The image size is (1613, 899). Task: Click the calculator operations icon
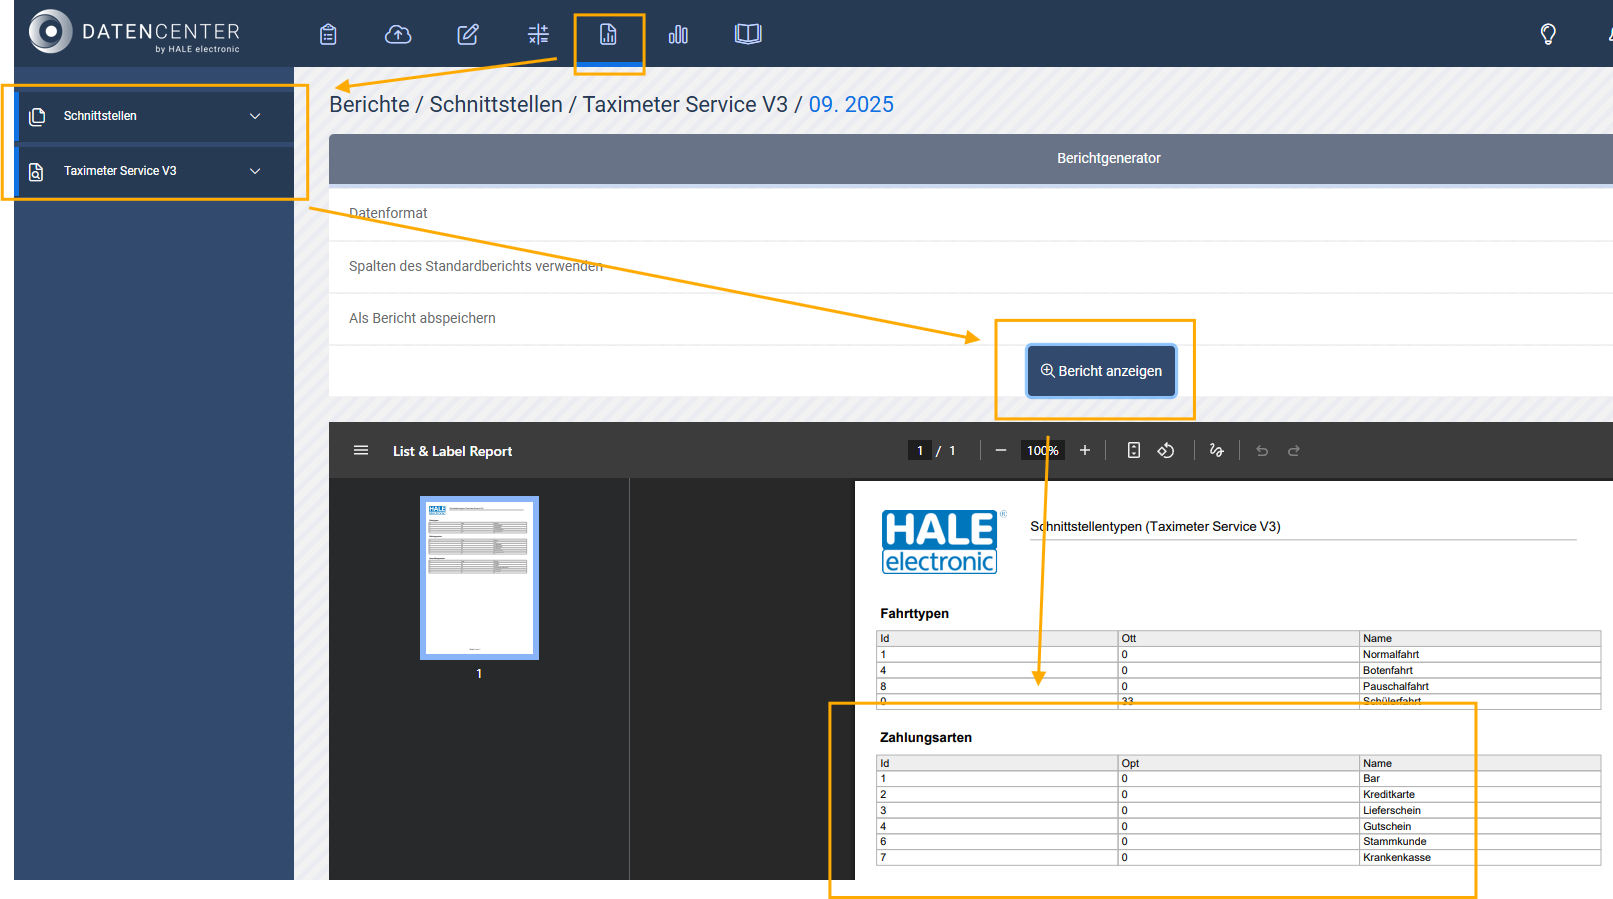click(x=538, y=35)
